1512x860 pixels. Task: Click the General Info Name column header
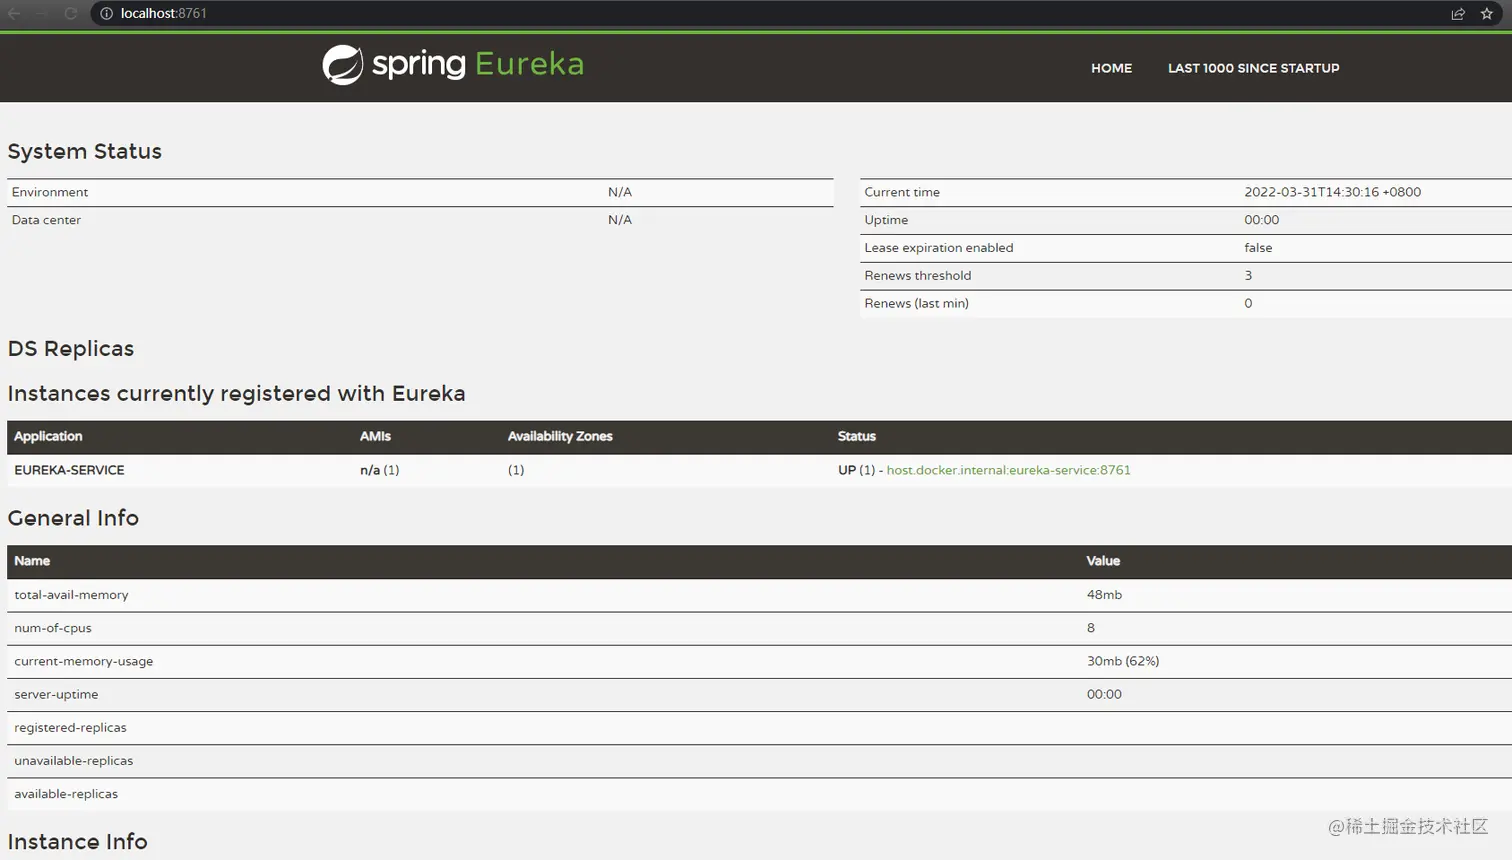click(32, 561)
